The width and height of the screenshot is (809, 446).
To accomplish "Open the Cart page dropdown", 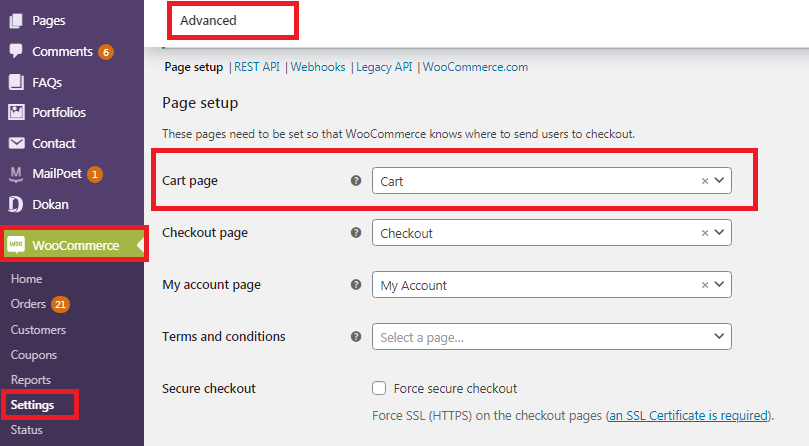I will [x=552, y=181].
